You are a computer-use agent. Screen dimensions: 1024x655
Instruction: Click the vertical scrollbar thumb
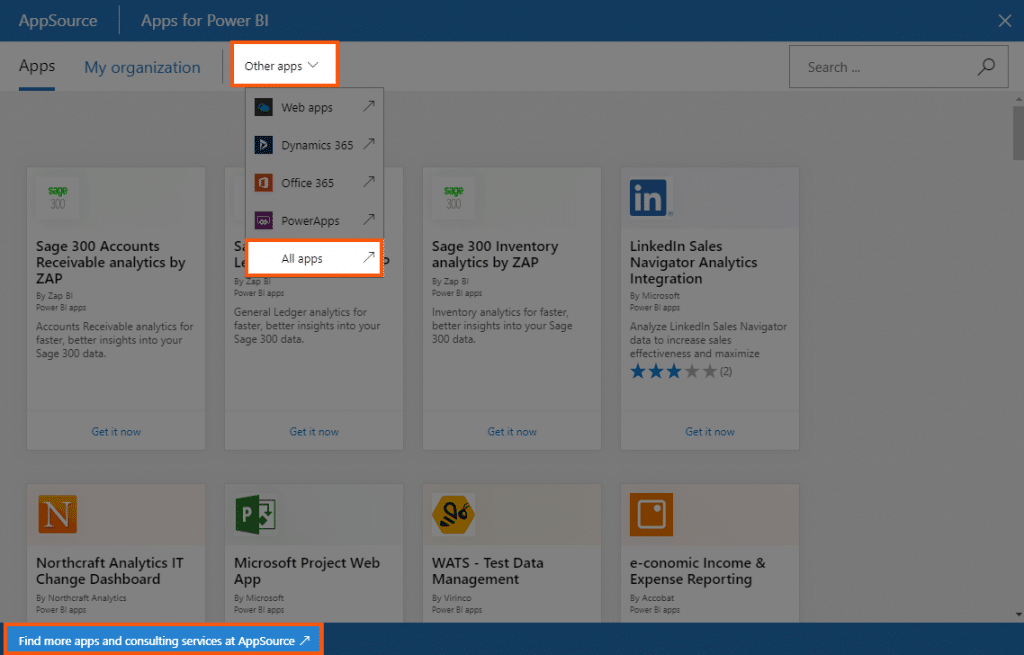click(x=1018, y=133)
